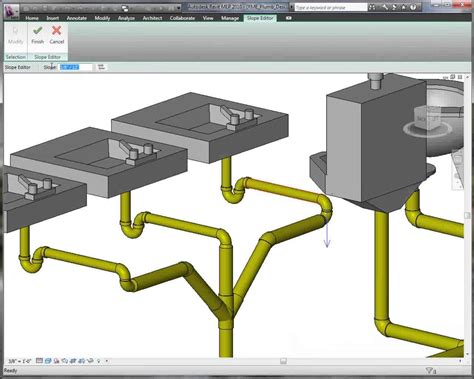Click the search box 'Type a keyword or phrase'
This screenshot has width=474, height=379.
click(331, 7)
